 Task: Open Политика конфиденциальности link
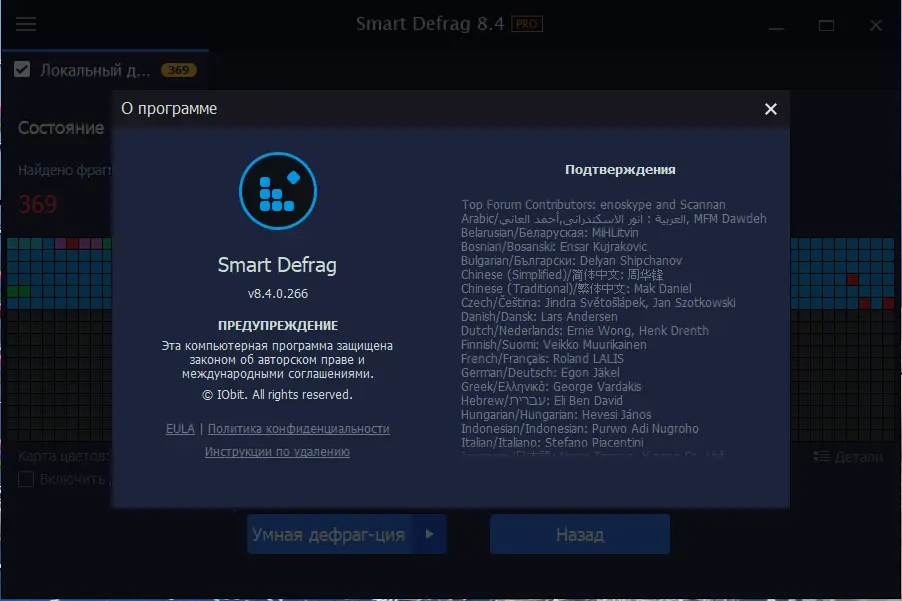[299, 428]
